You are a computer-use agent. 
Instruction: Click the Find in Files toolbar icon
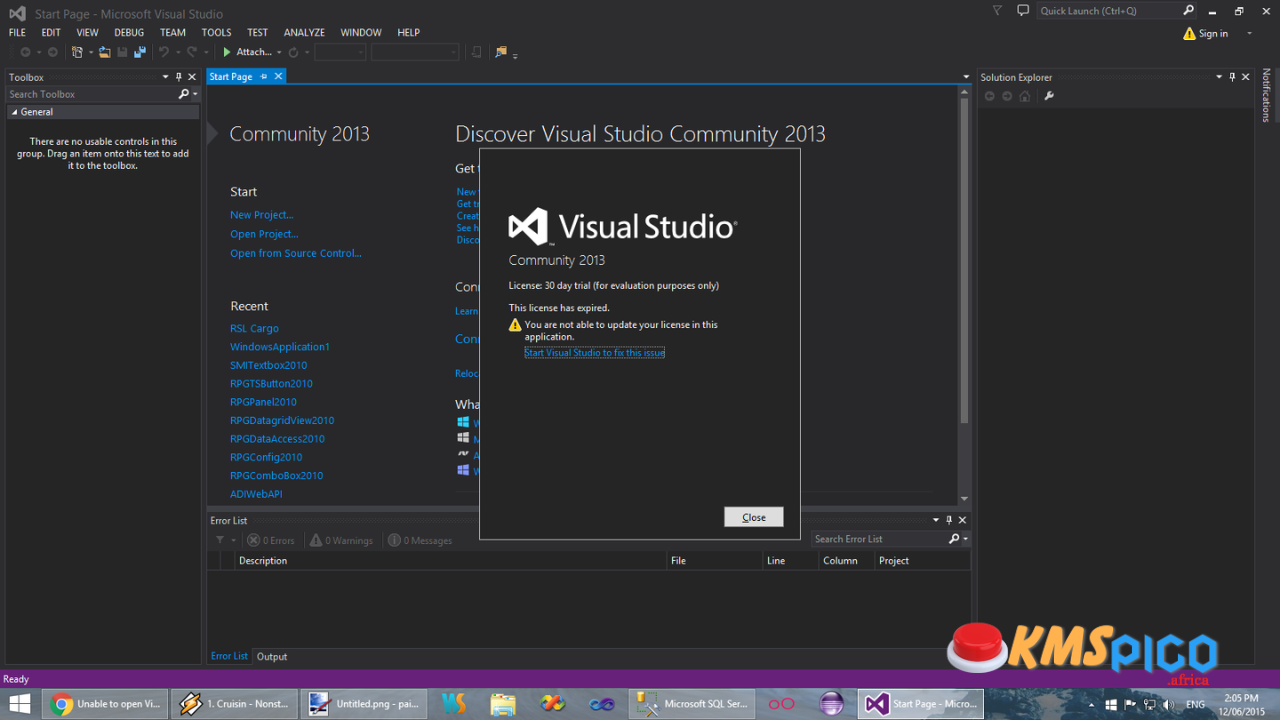501,52
